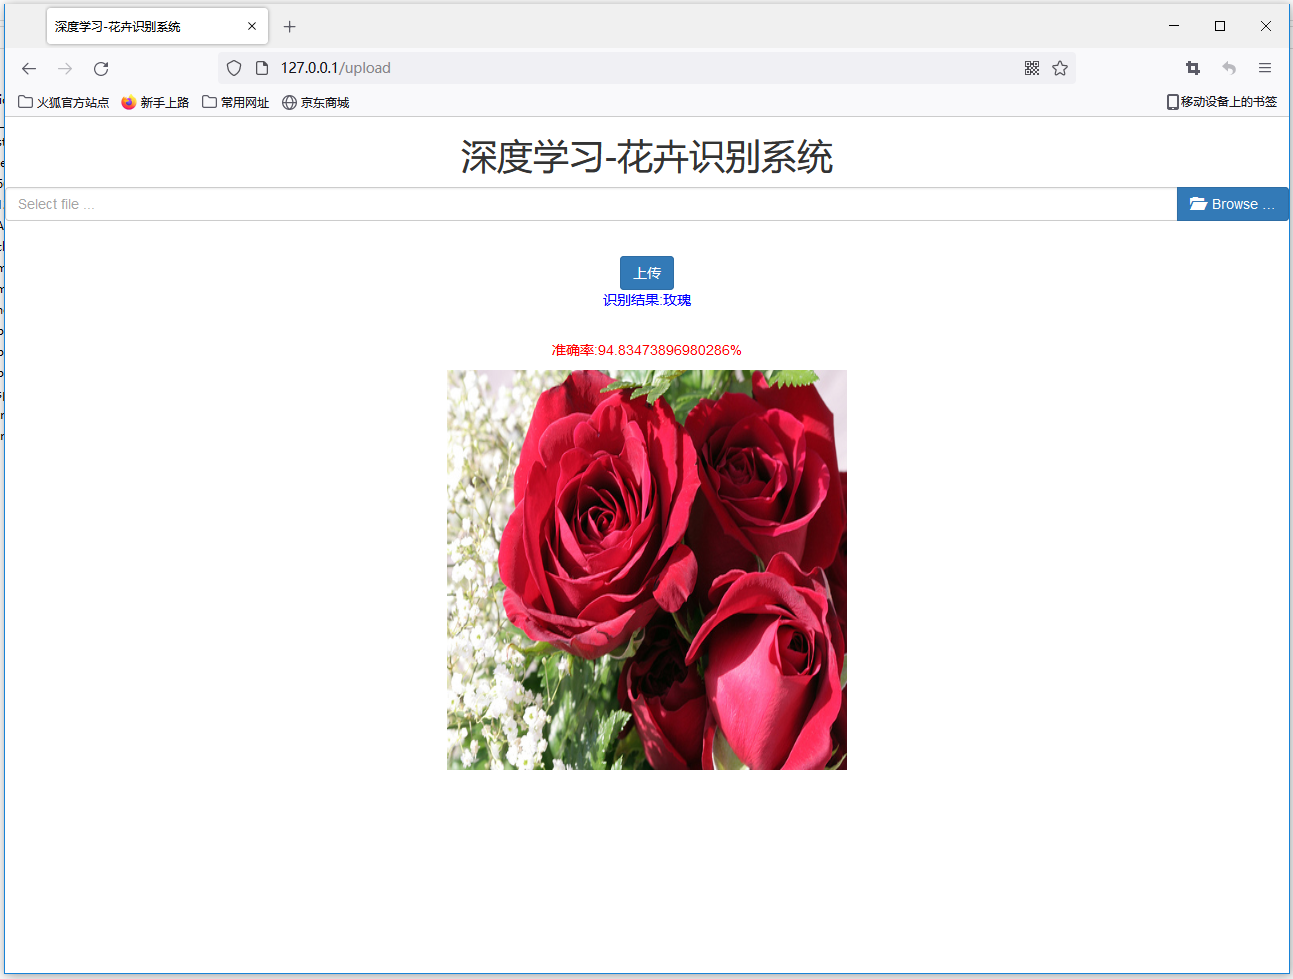This screenshot has height=979, width=1293.
Task: Click the Select file input field
Action: click(591, 204)
